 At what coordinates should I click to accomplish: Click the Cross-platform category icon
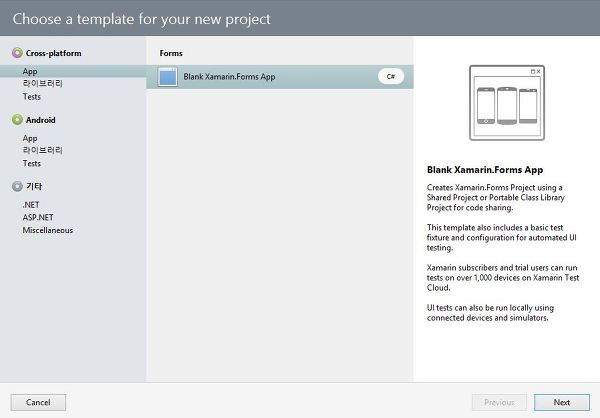[17, 53]
